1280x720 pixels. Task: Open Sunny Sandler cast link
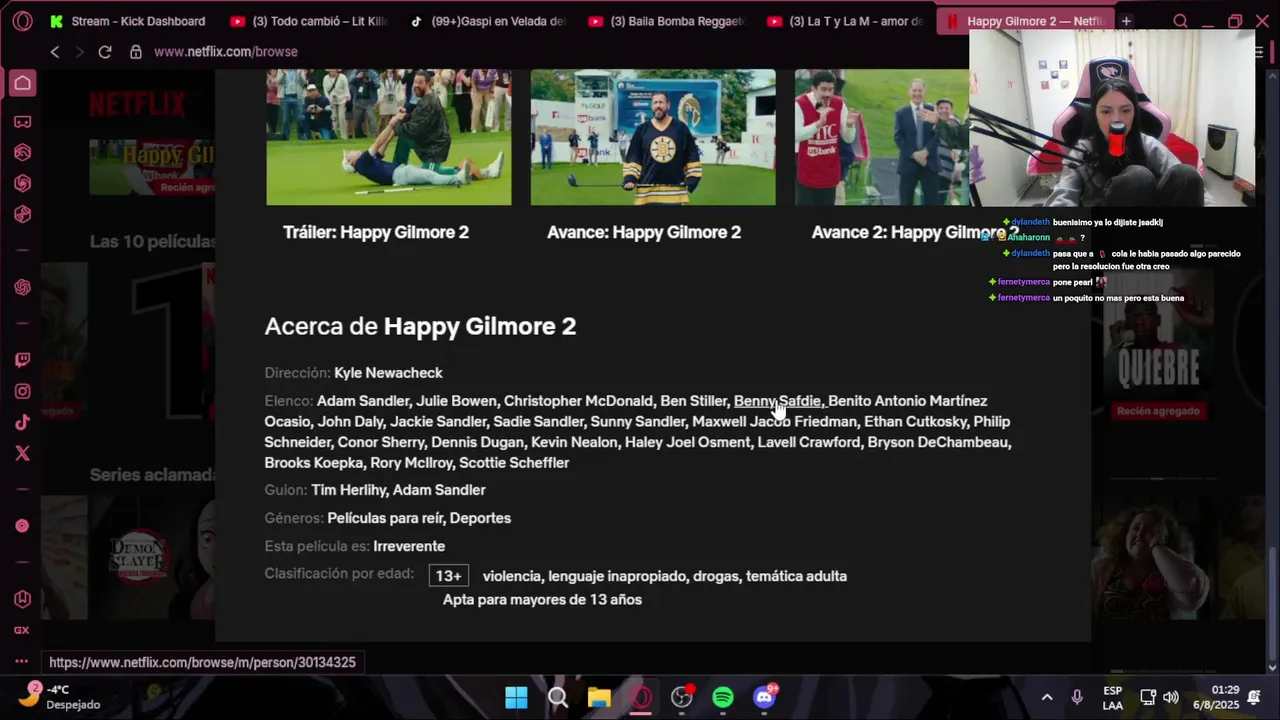[638, 422]
